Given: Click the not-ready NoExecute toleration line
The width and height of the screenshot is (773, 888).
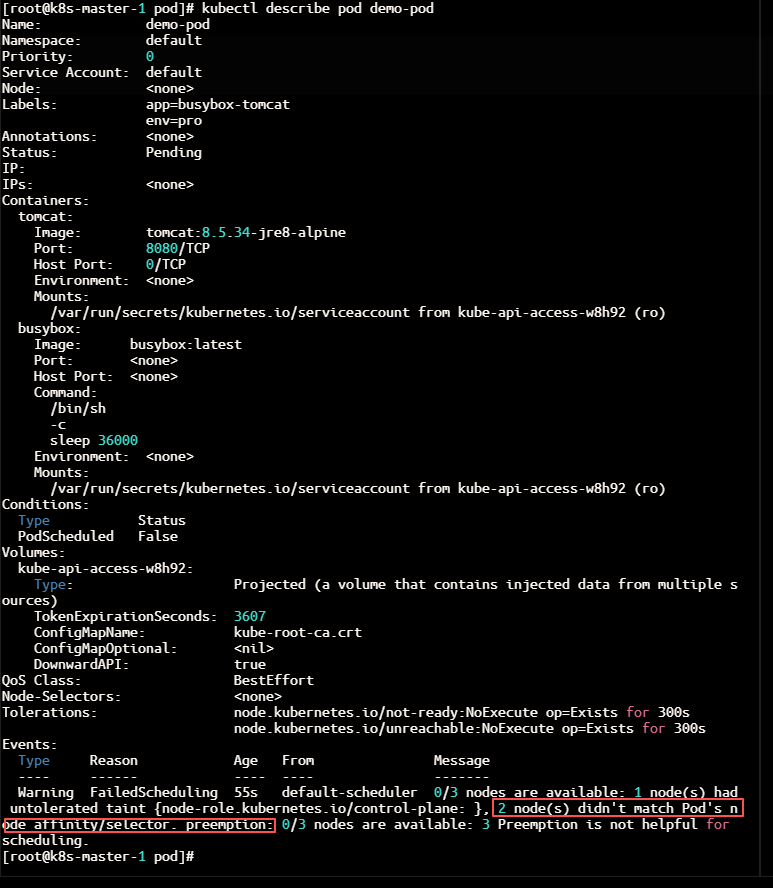Looking at the screenshot, I should pos(462,712).
